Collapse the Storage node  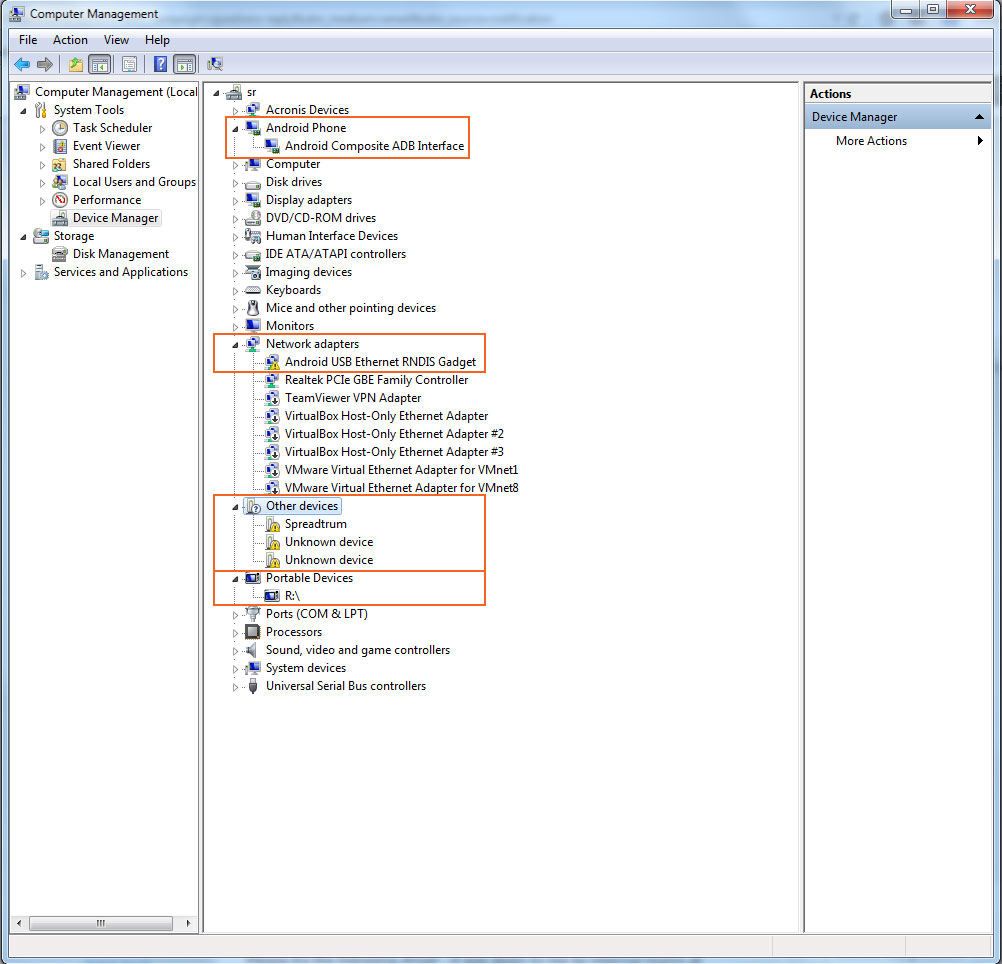click(24, 237)
